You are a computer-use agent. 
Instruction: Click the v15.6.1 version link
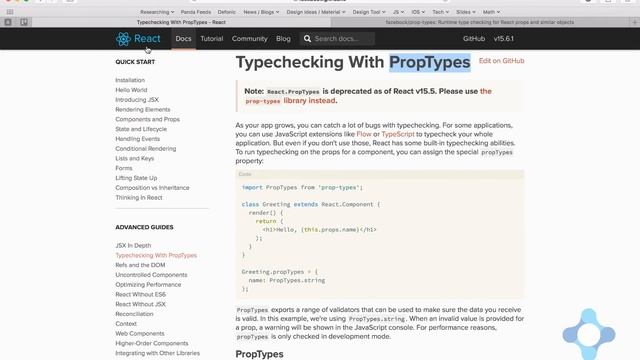(x=503, y=39)
